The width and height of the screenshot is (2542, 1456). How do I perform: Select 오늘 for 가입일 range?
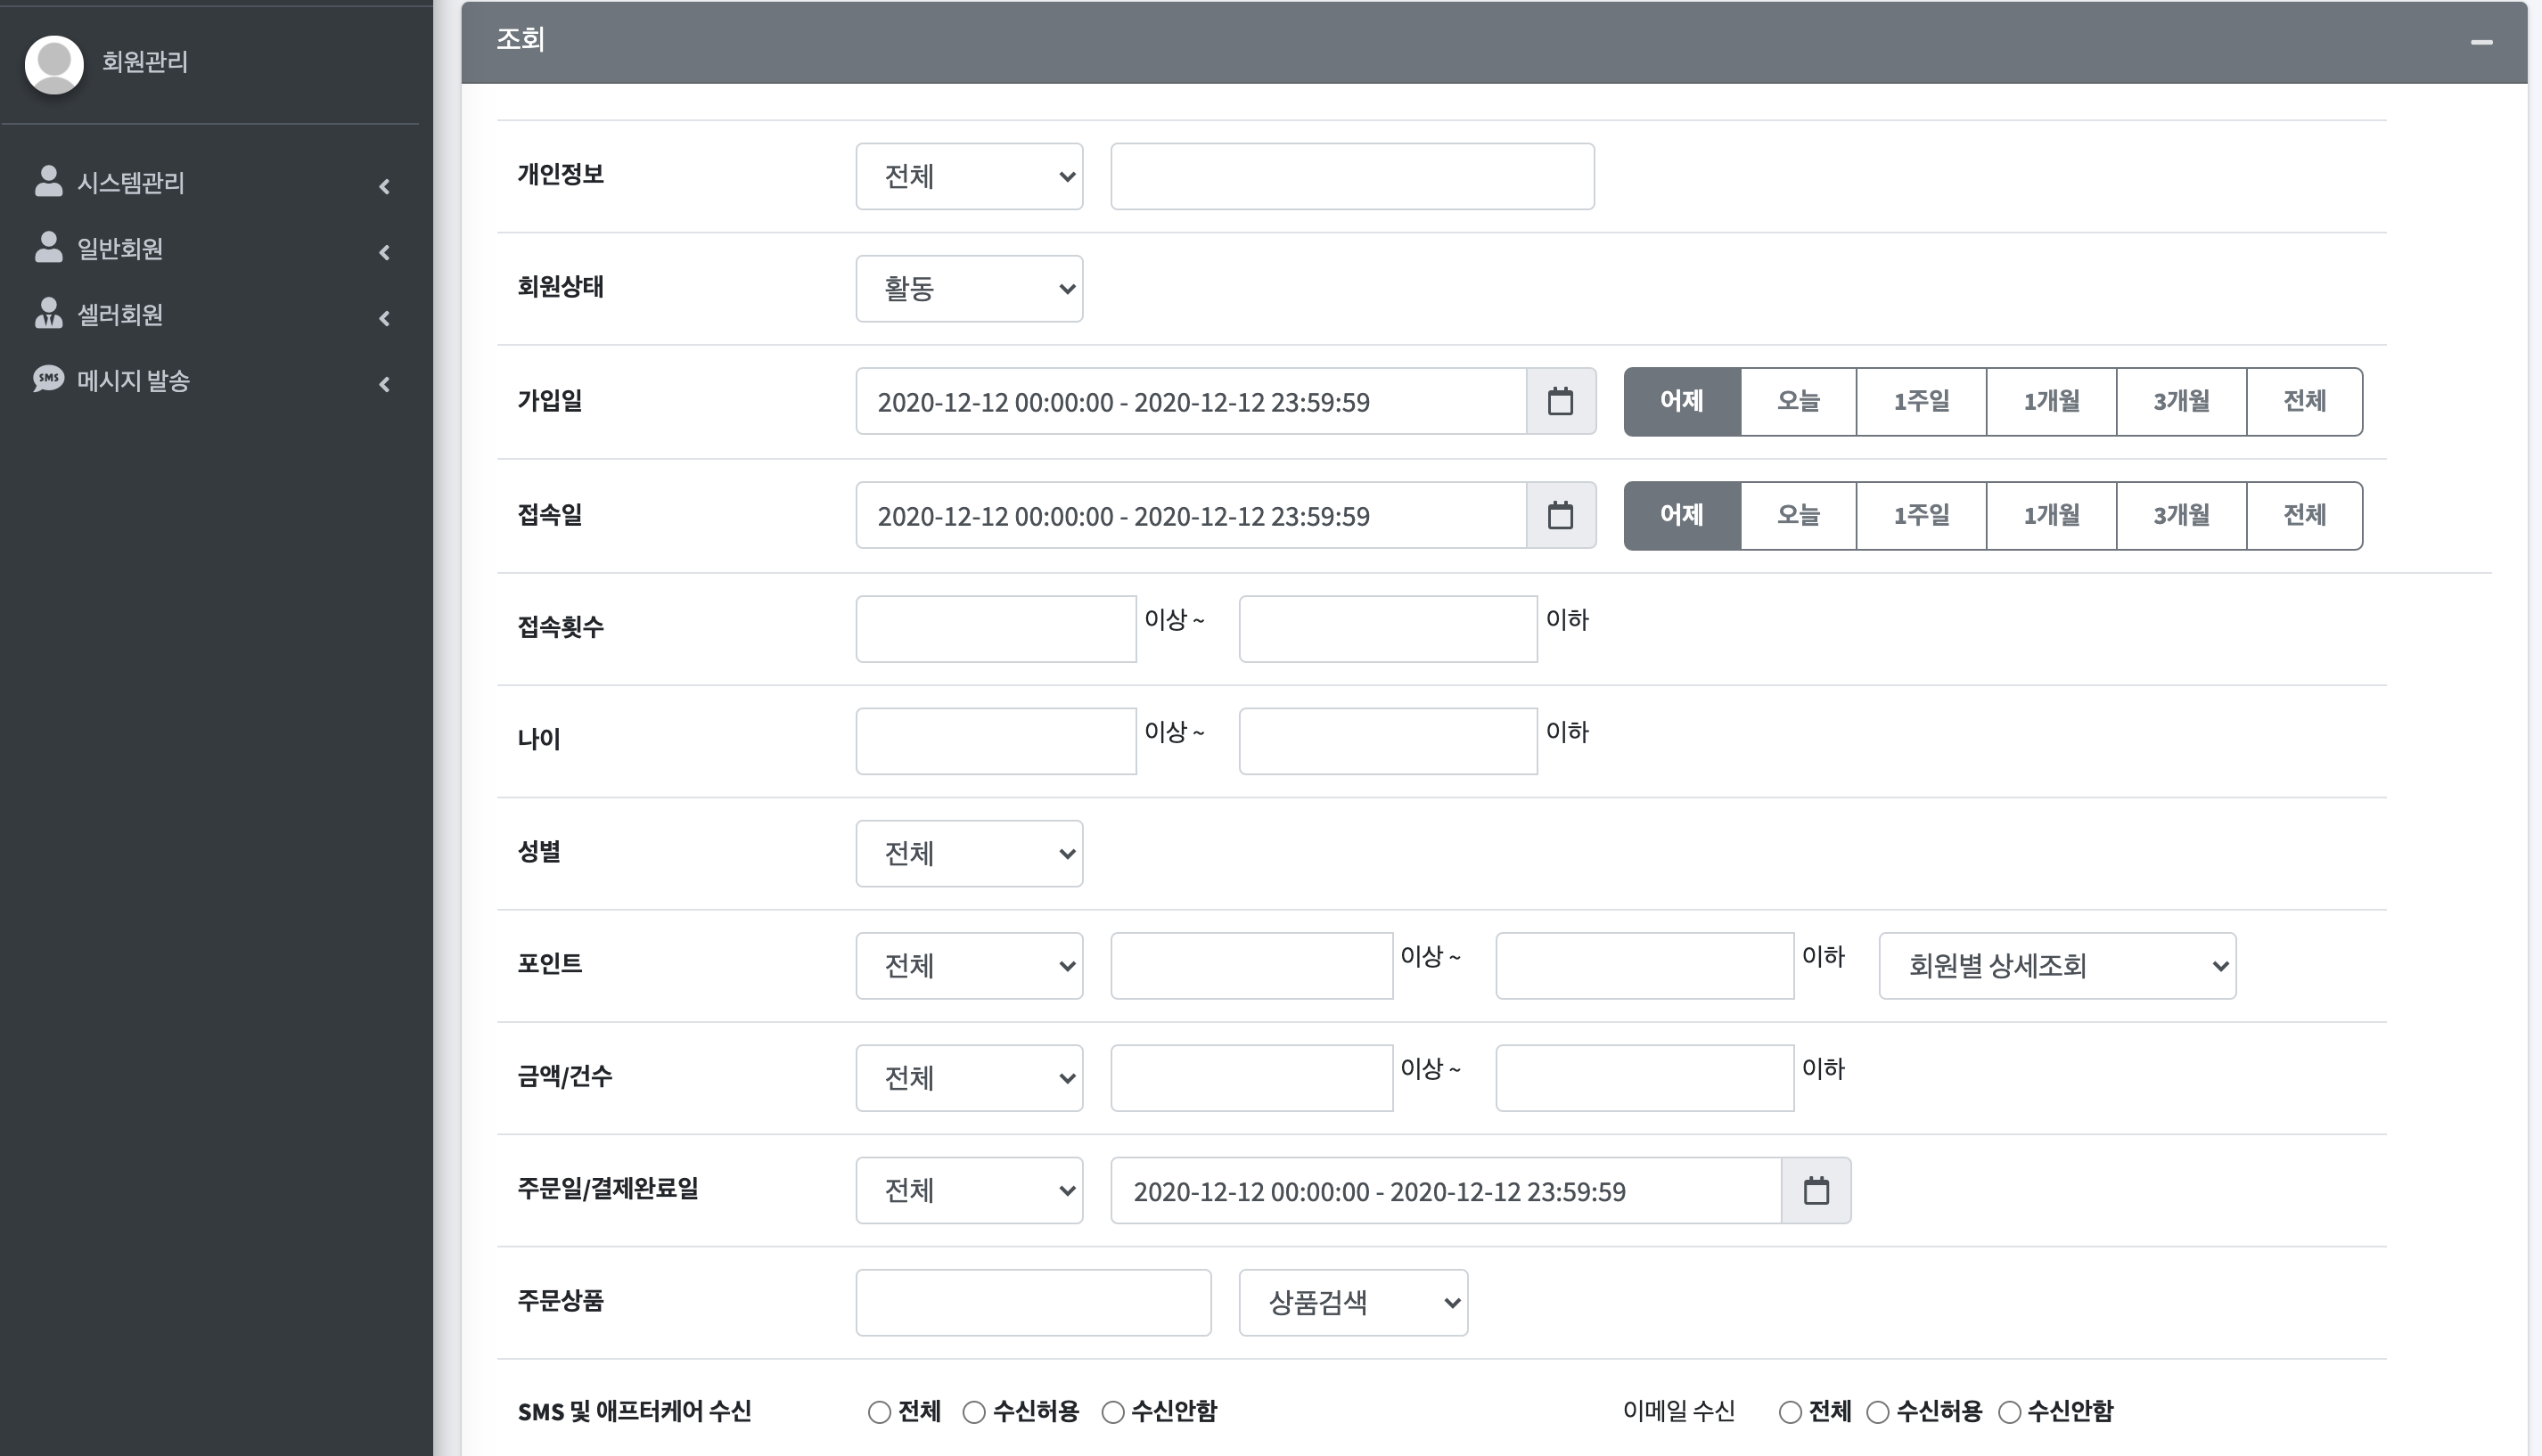pos(1798,401)
